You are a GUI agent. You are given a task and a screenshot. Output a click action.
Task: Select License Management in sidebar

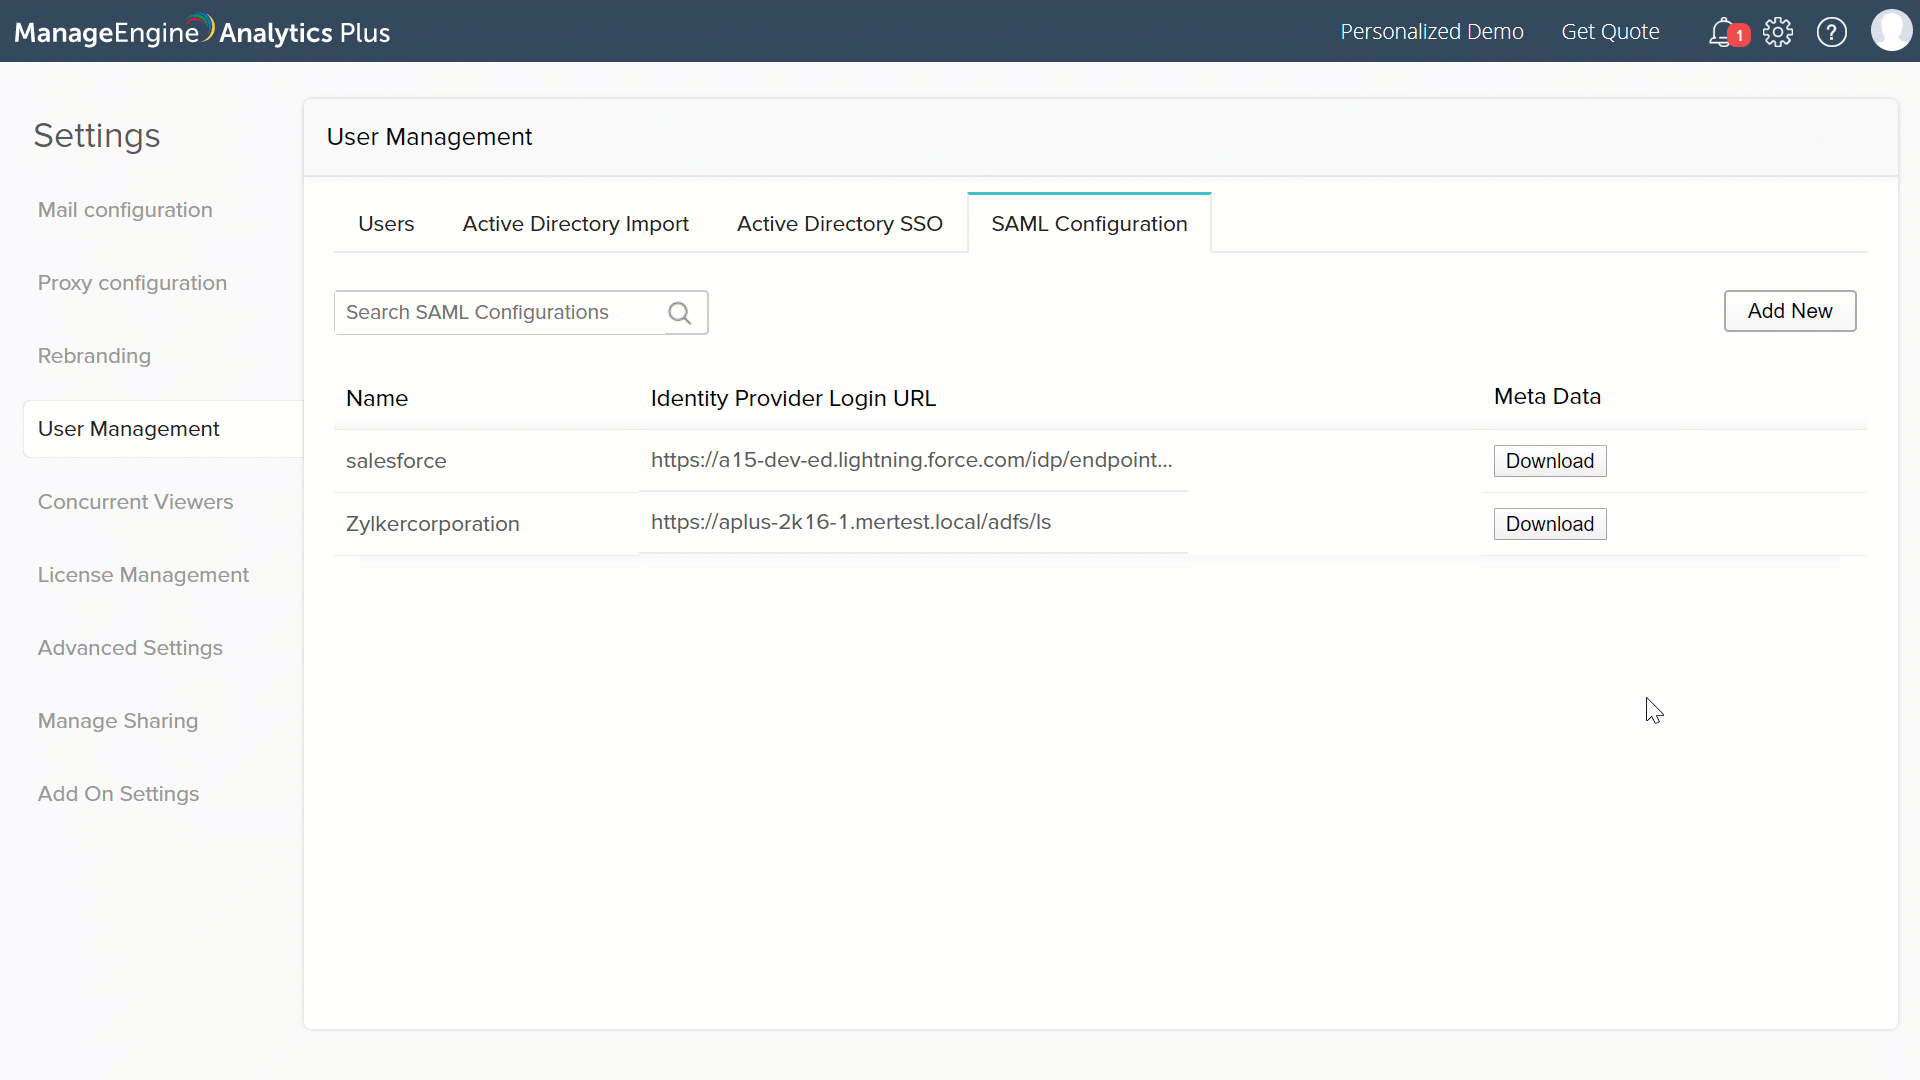[x=143, y=575]
